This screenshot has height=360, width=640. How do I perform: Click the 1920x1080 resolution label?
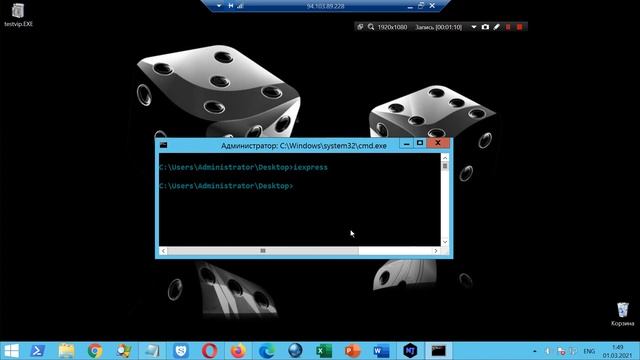[392, 27]
